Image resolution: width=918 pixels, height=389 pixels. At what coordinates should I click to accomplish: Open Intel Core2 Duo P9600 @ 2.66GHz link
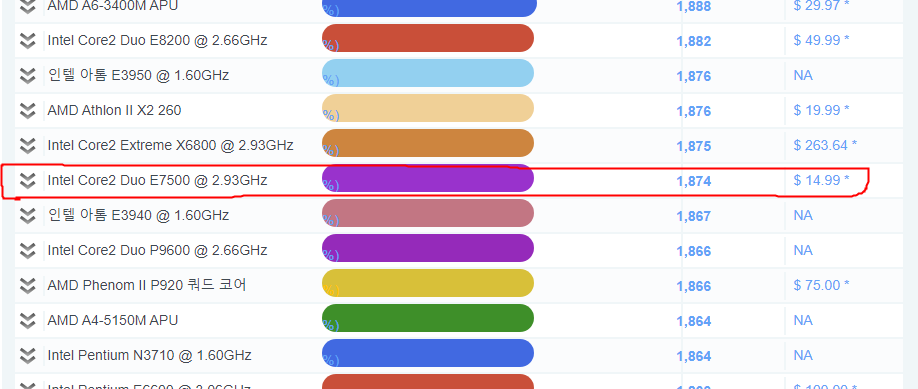157,250
